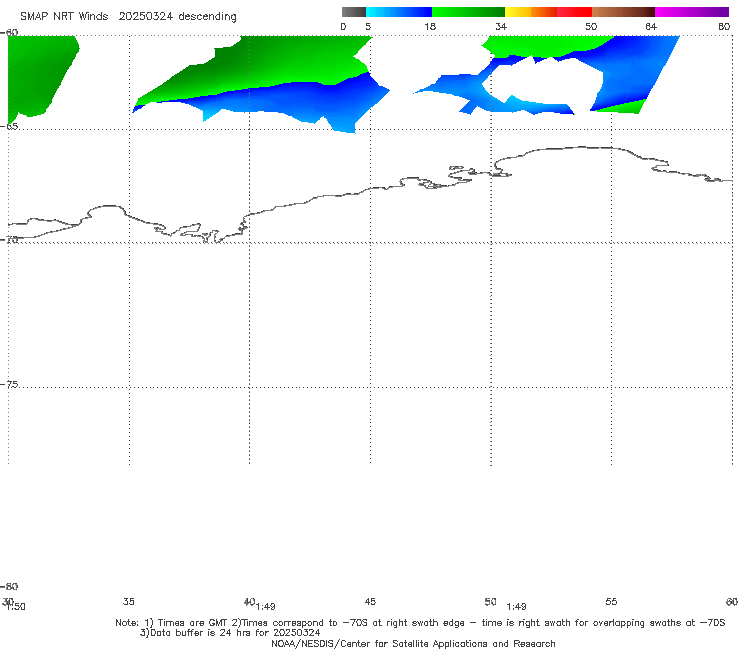The height and width of the screenshot is (650, 740).
Task: Click the 'Note: 1) Times are GMT' text
Action: pyautogui.click(x=172, y=623)
